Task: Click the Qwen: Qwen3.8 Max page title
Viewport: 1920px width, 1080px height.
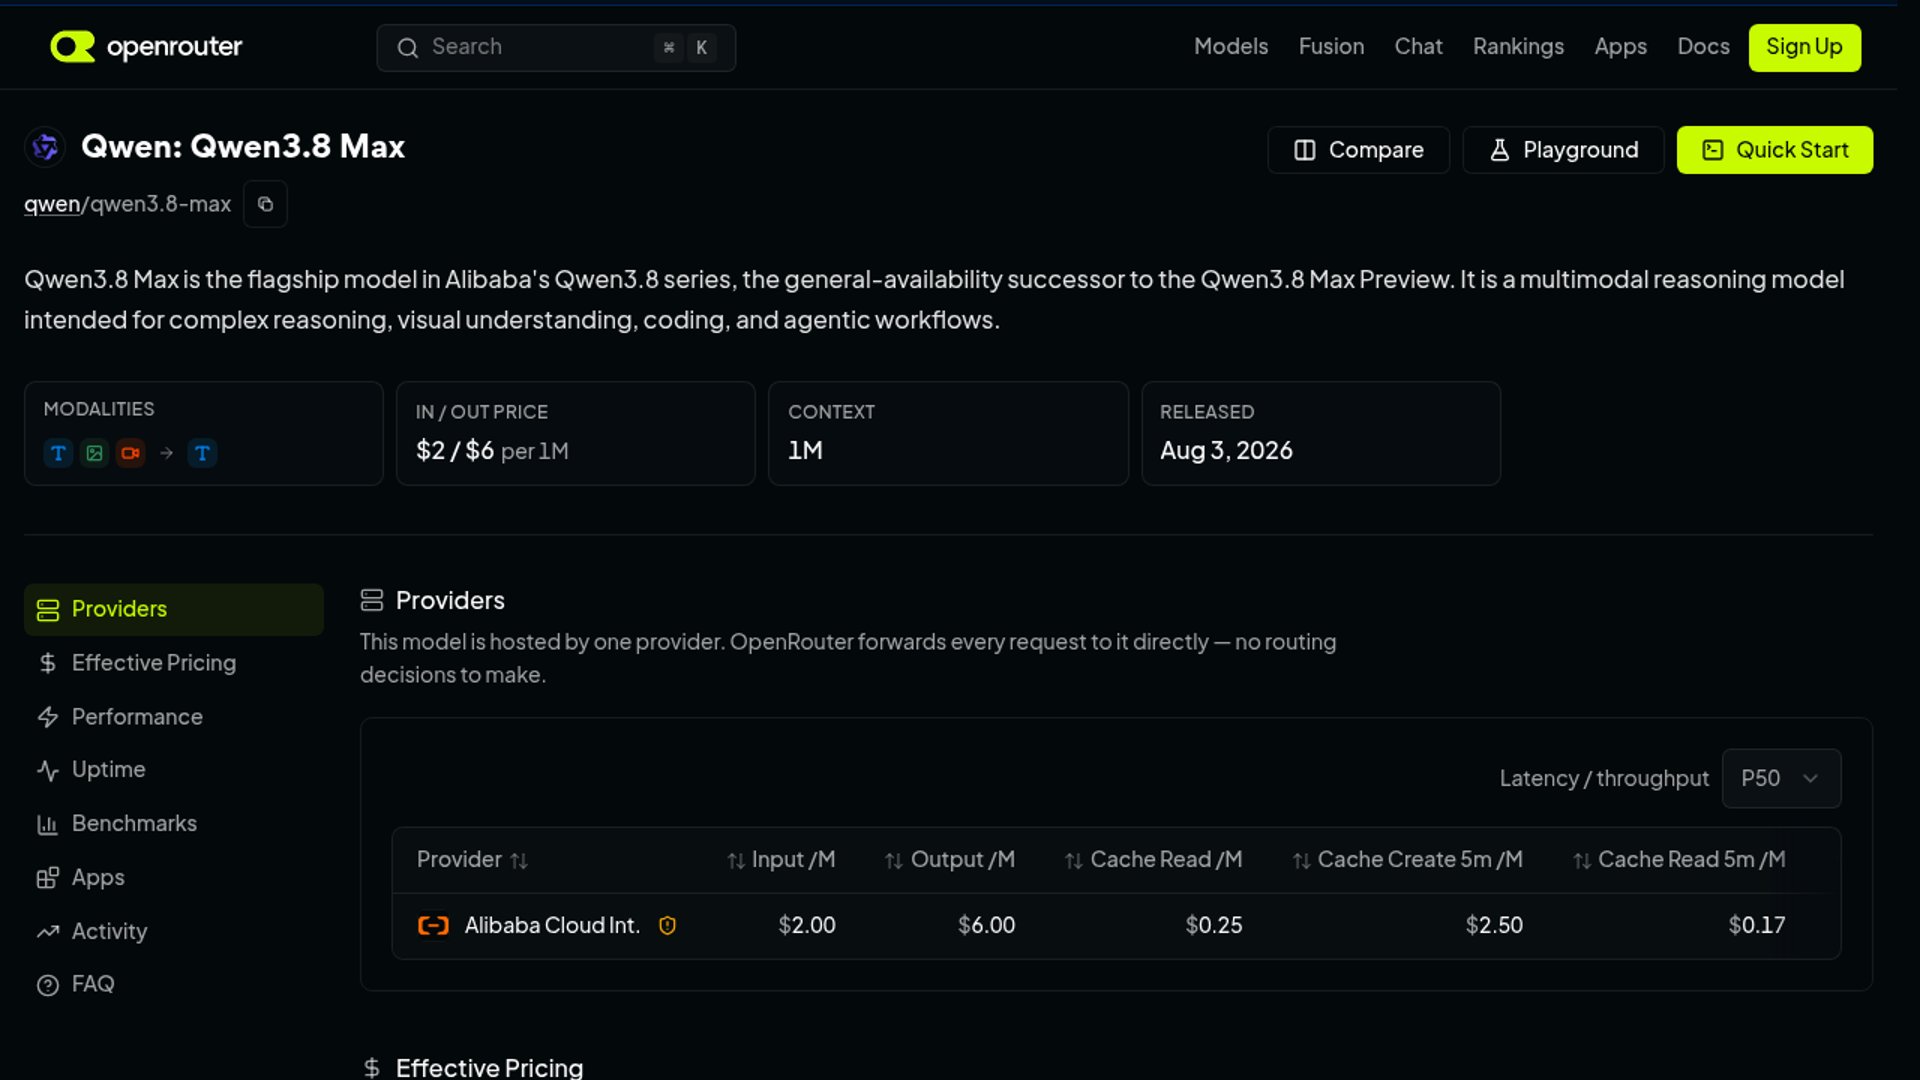Action: point(243,147)
